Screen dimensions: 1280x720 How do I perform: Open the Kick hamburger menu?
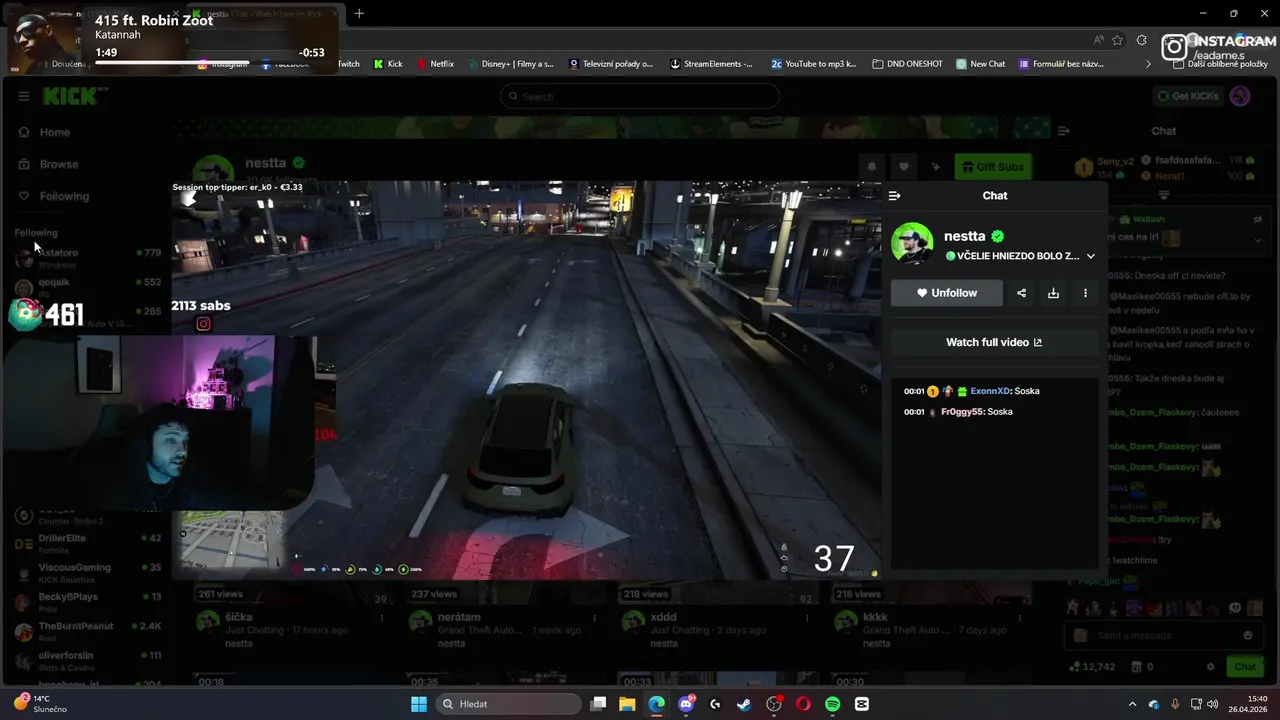tap(23, 96)
